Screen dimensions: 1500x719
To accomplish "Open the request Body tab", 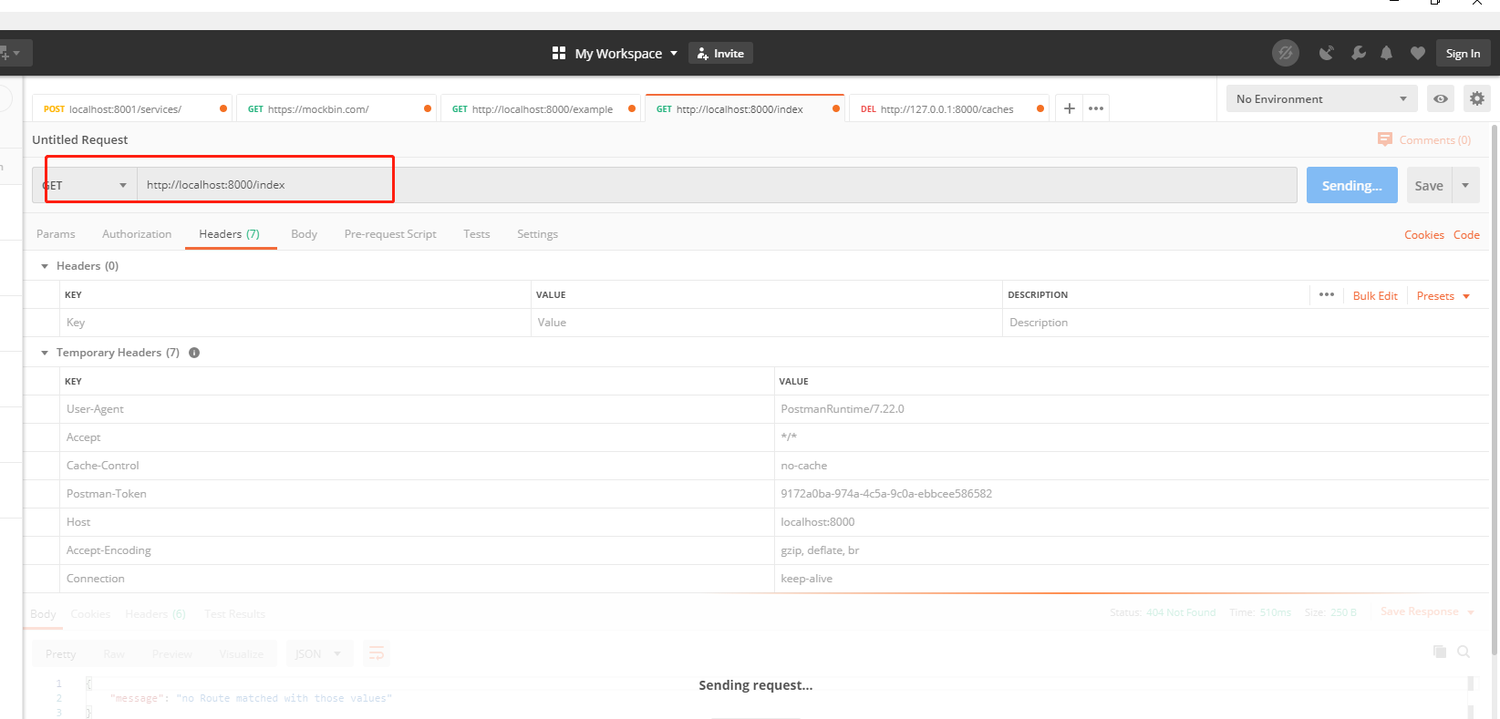I will click(304, 234).
